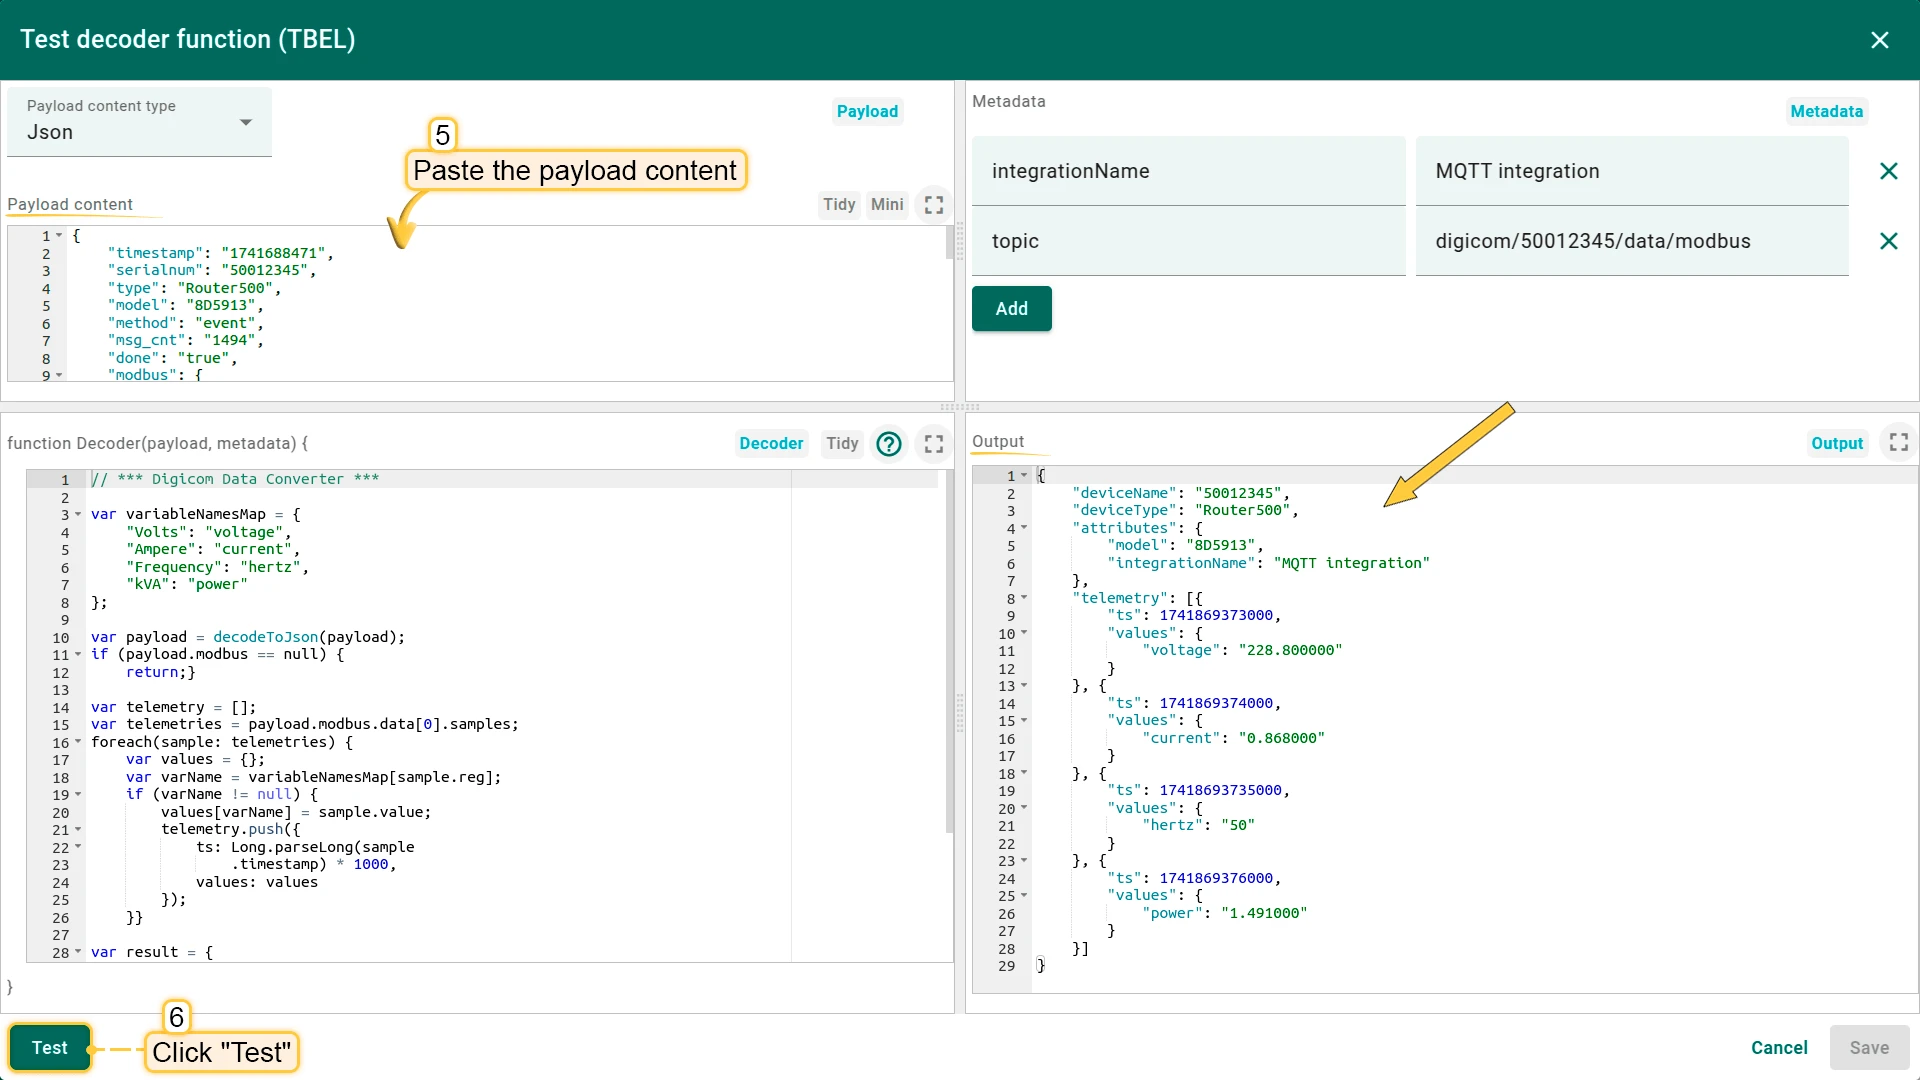Screen dimensions: 1920x1080
Task: Collapse the variableNamesMap fold arrow in decoder
Action: coord(78,515)
